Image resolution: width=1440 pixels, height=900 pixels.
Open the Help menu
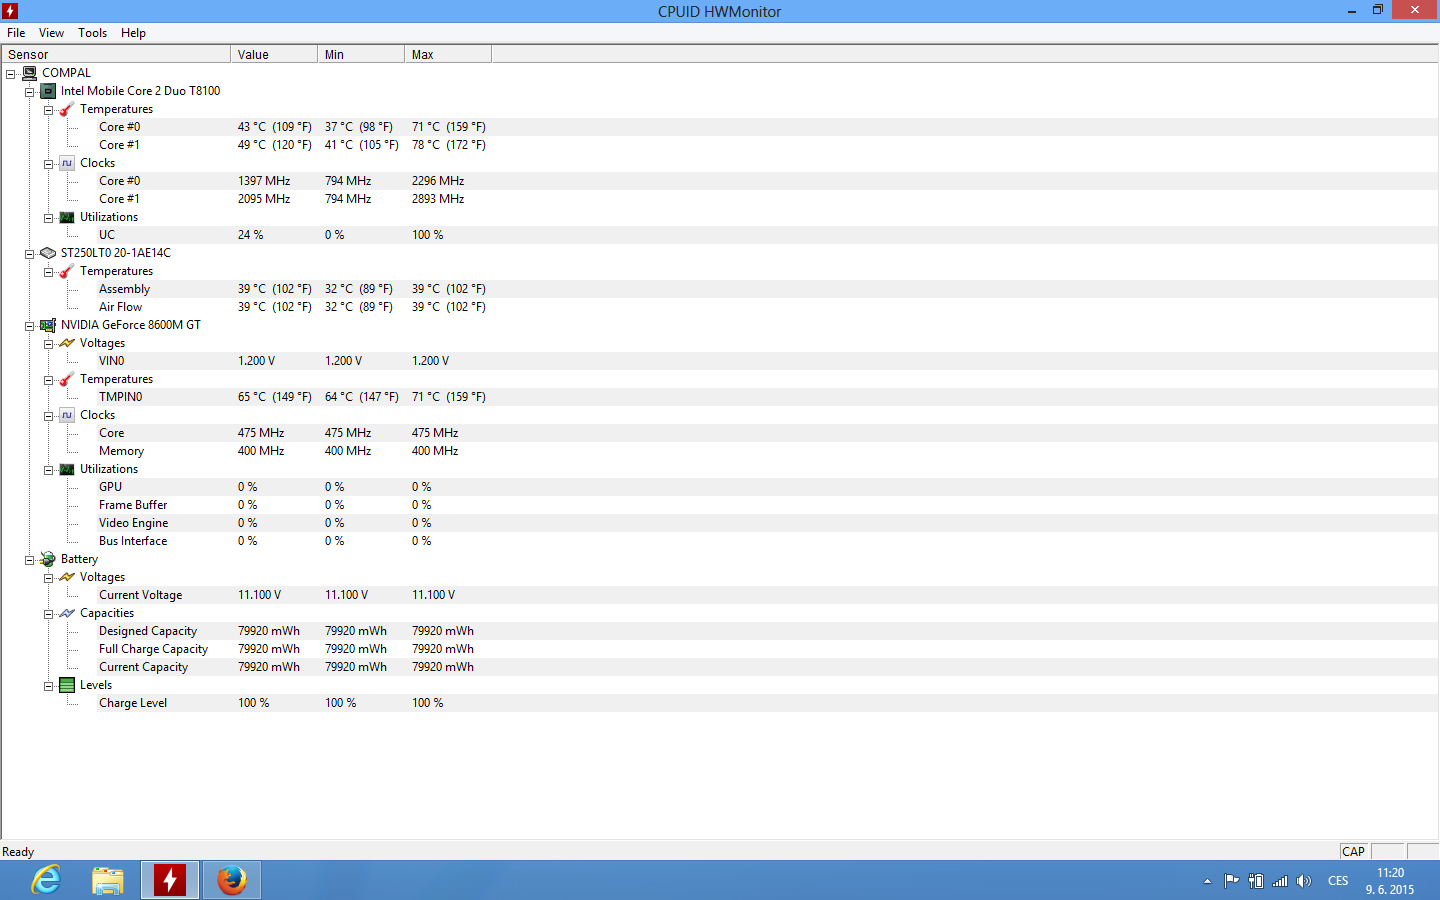(133, 33)
